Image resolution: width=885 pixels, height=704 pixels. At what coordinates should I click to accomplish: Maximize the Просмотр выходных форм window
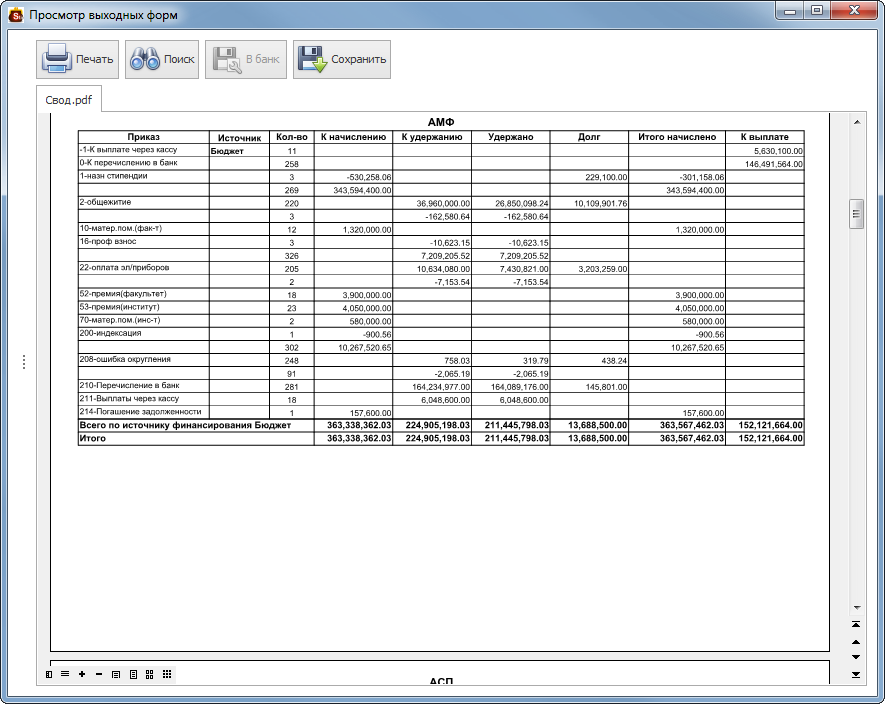(817, 11)
